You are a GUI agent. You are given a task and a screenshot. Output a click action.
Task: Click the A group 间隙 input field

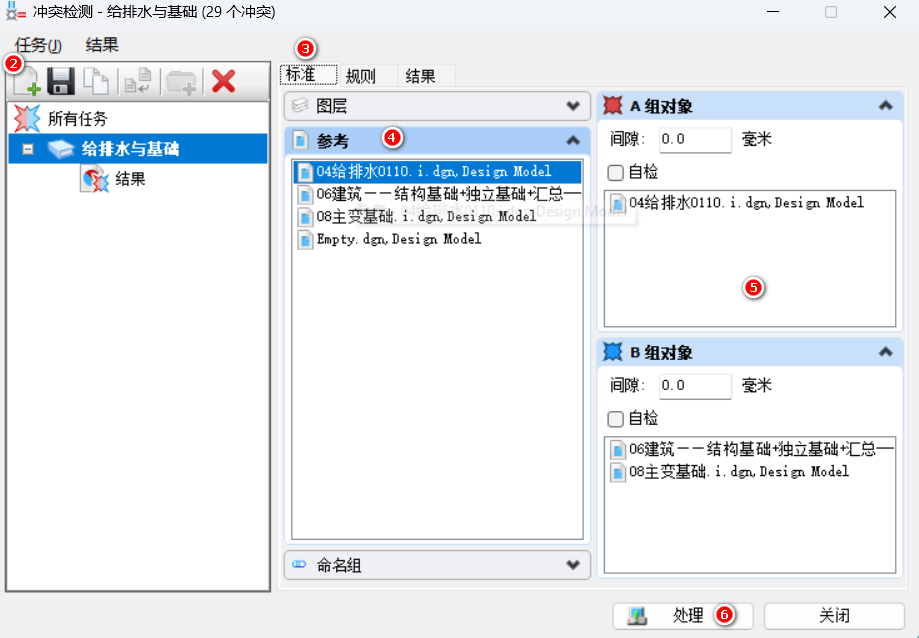[x=694, y=139]
